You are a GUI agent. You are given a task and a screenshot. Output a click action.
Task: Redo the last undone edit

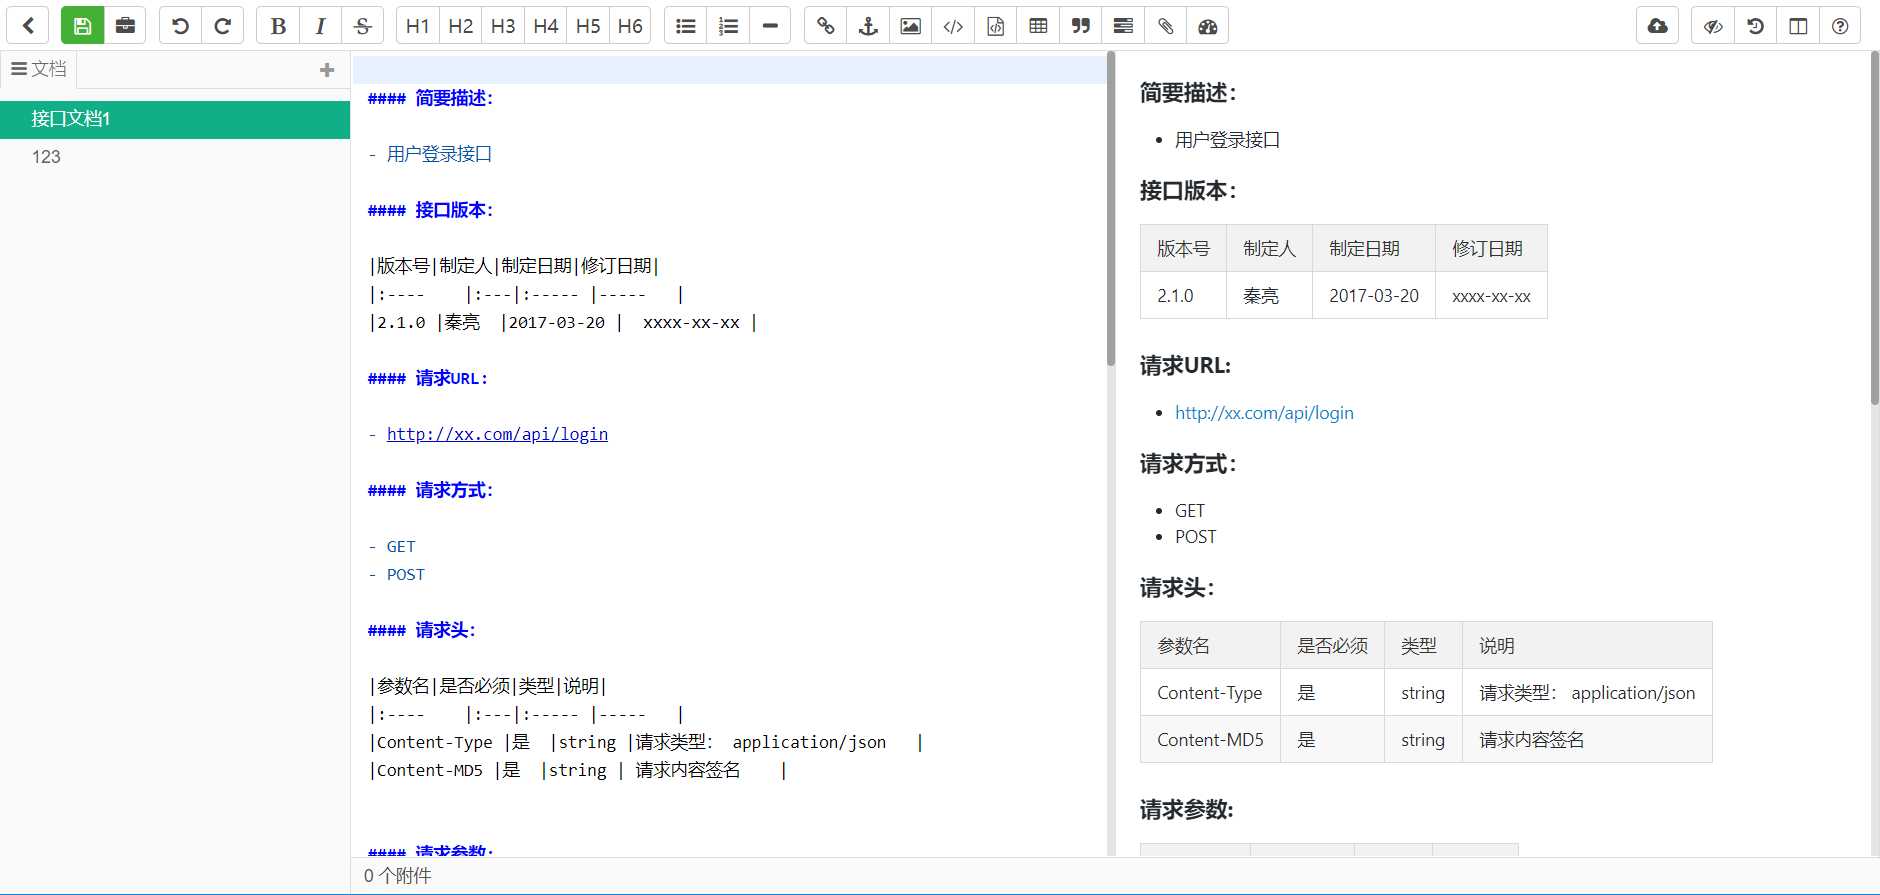pos(223,26)
